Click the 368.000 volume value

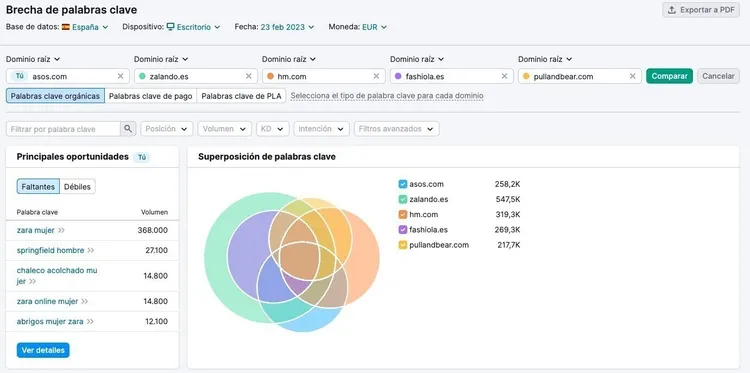[x=153, y=230]
